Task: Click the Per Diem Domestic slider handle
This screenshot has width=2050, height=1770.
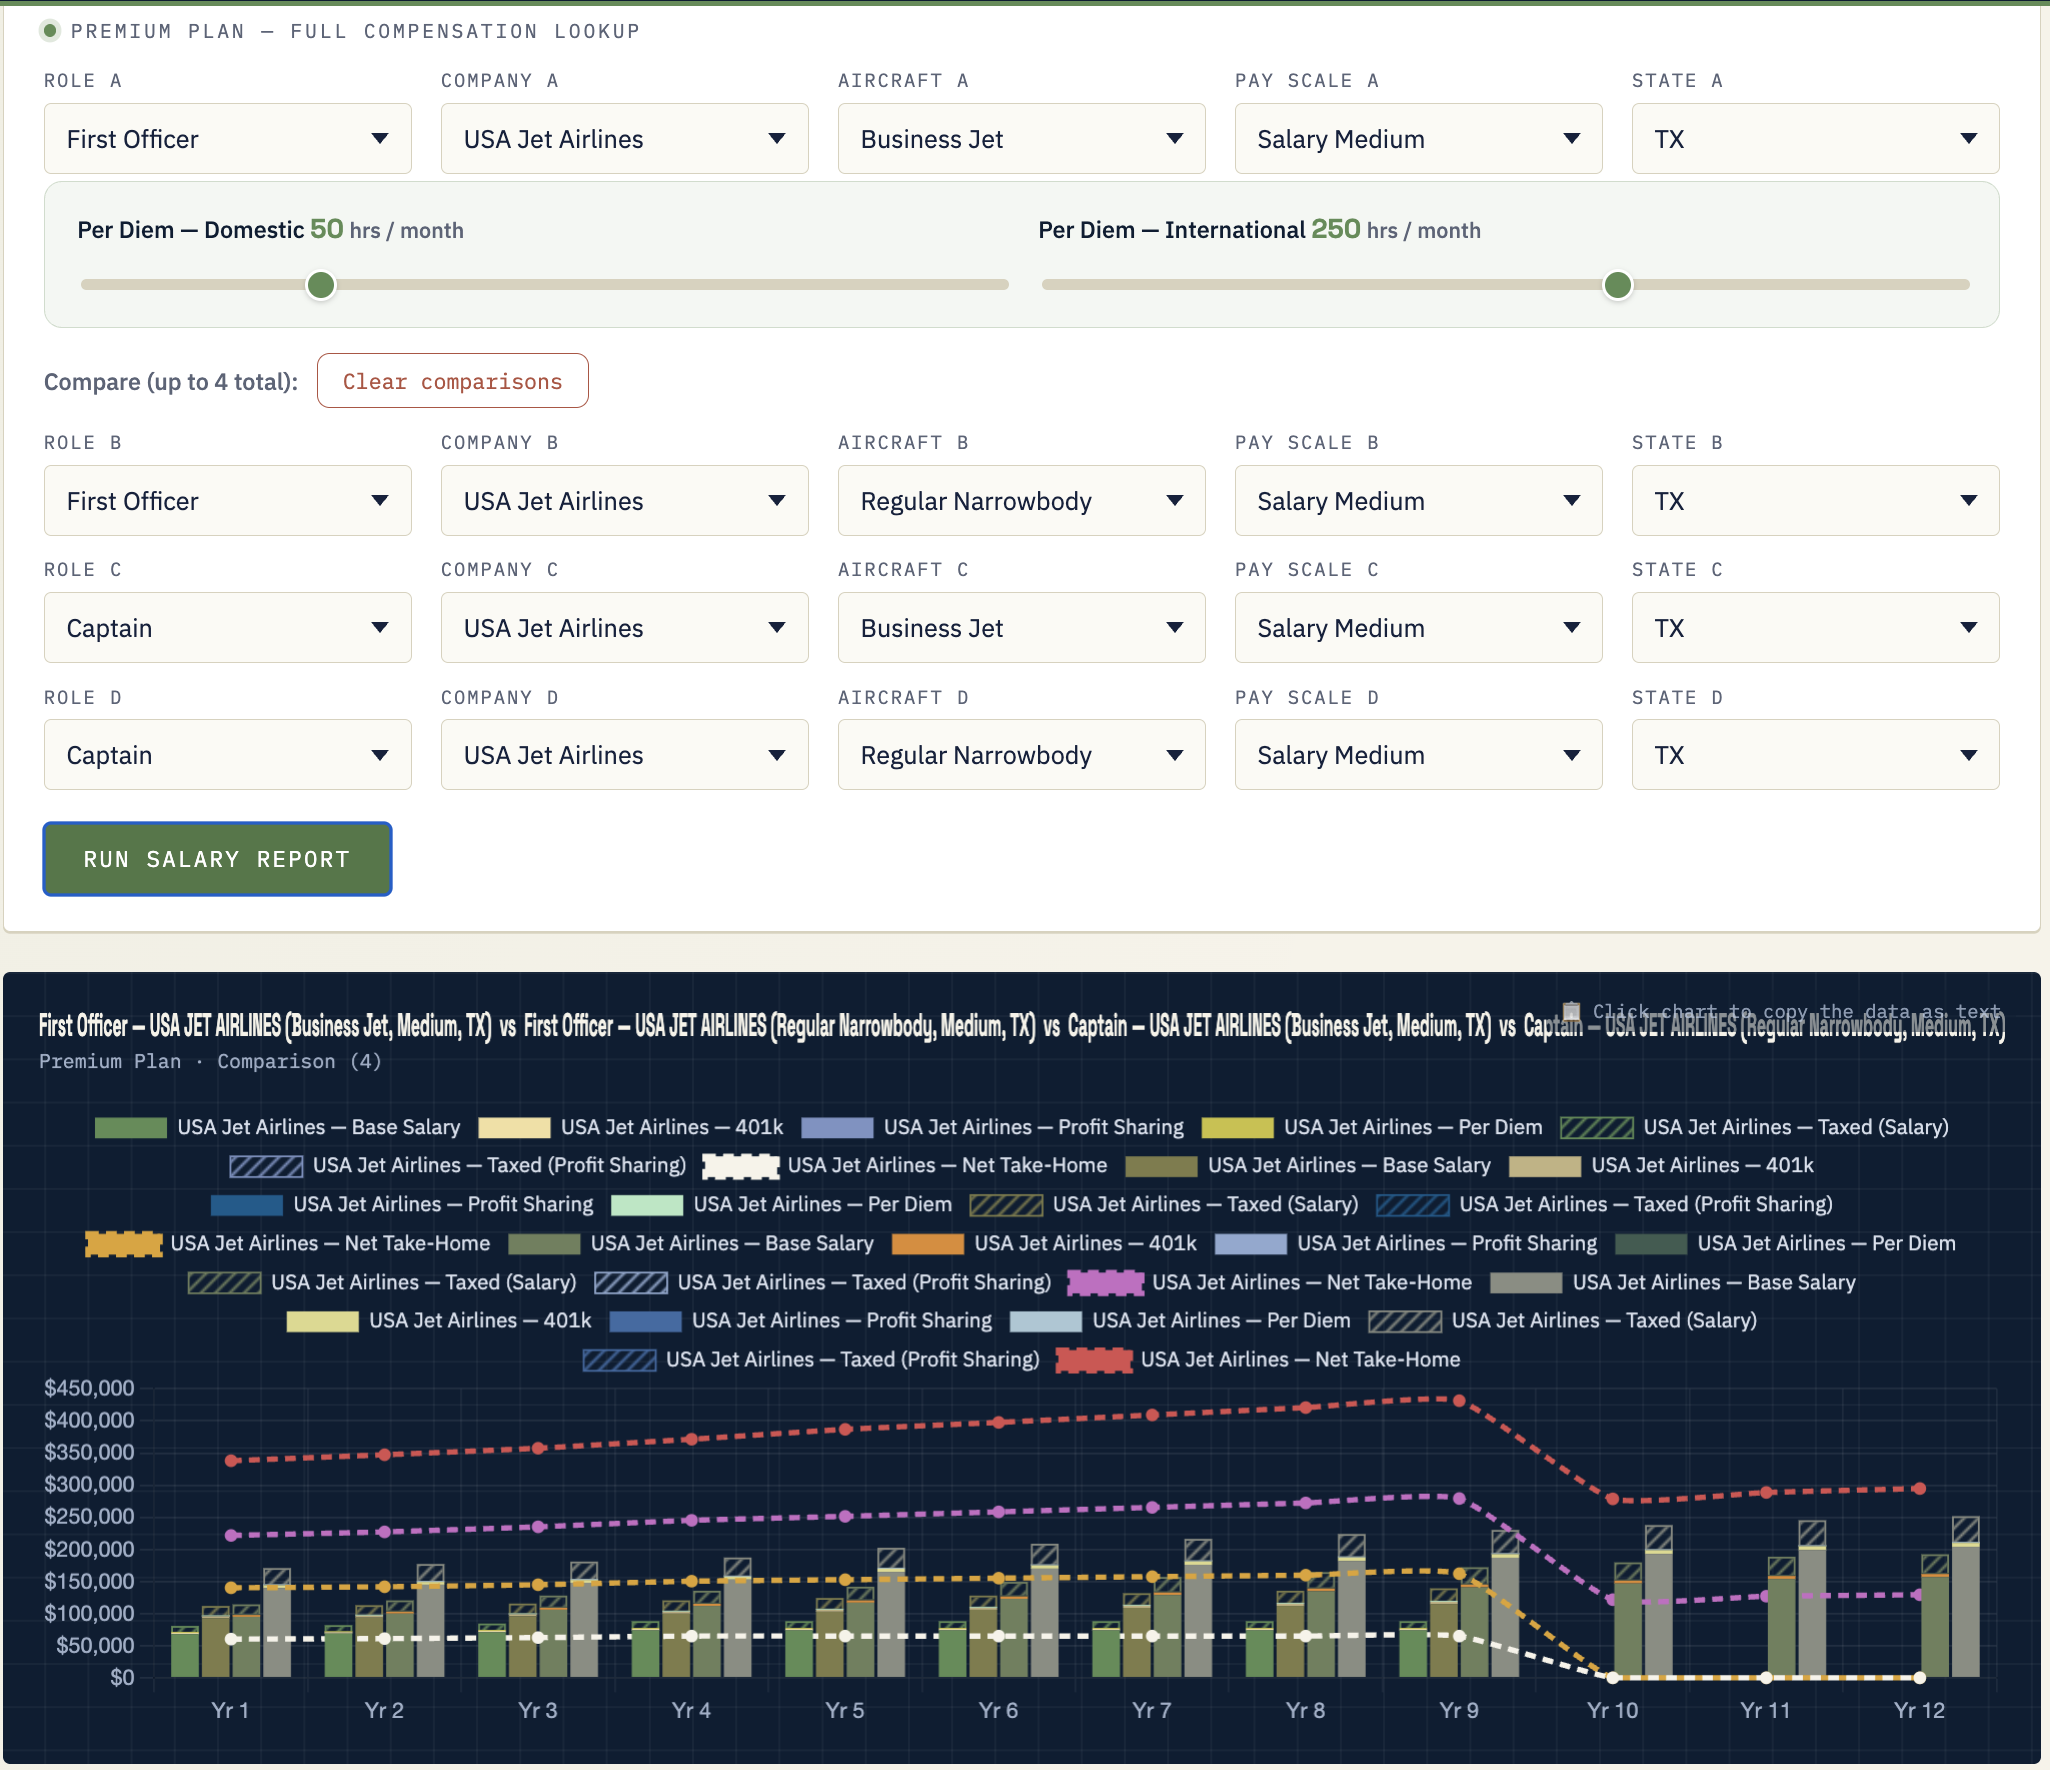Action: (x=321, y=285)
